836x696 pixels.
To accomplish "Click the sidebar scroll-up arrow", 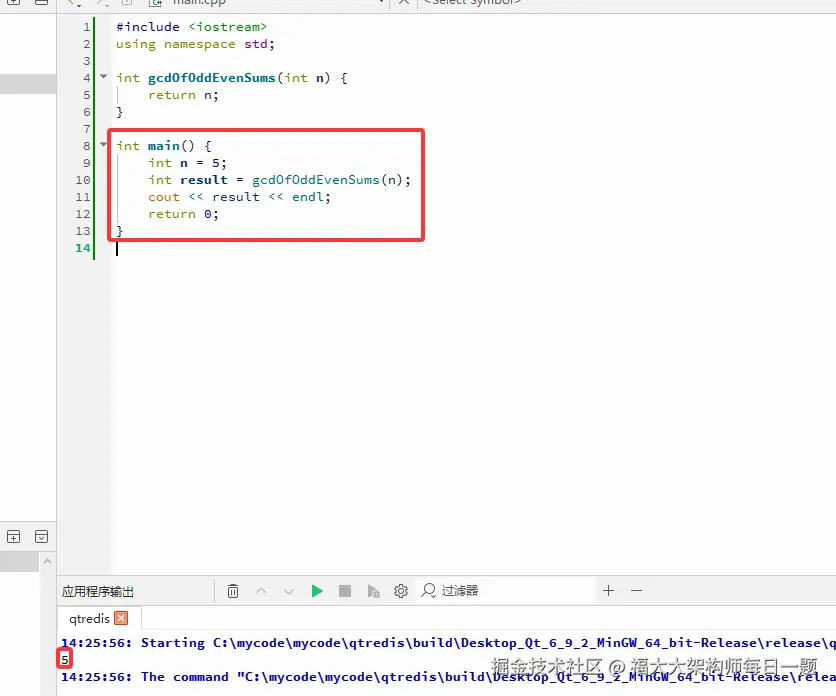I will 47,561.
